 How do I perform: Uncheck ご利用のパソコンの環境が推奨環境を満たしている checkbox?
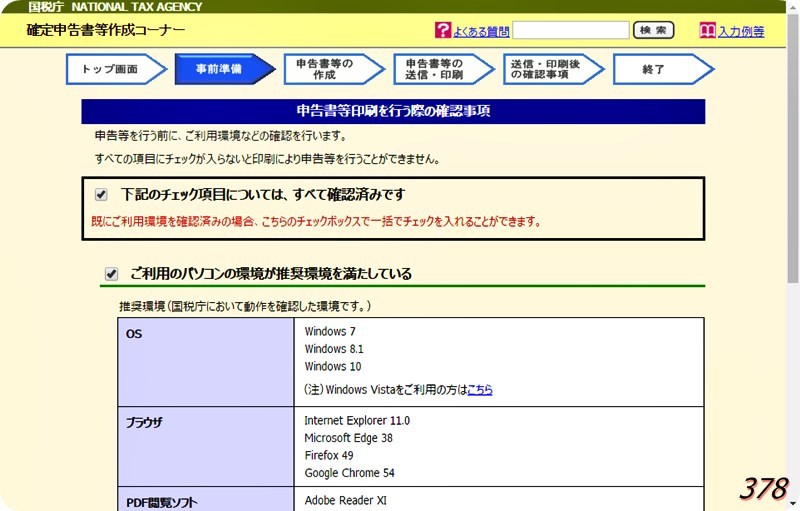point(111,274)
